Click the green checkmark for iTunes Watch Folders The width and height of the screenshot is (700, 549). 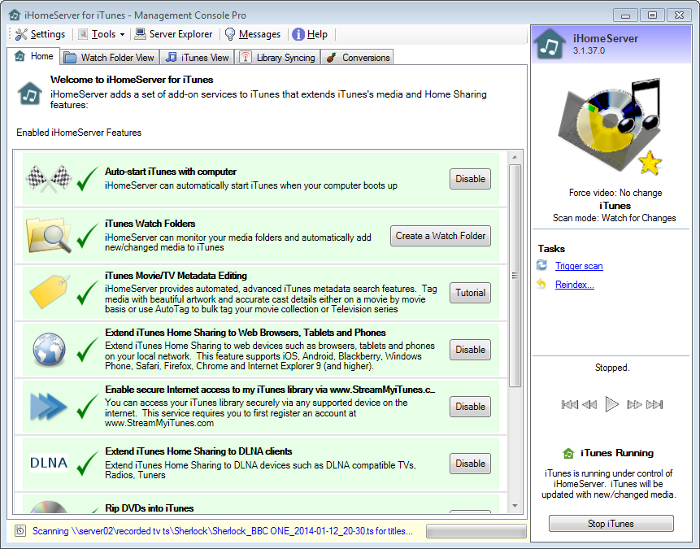[x=88, y=235]
